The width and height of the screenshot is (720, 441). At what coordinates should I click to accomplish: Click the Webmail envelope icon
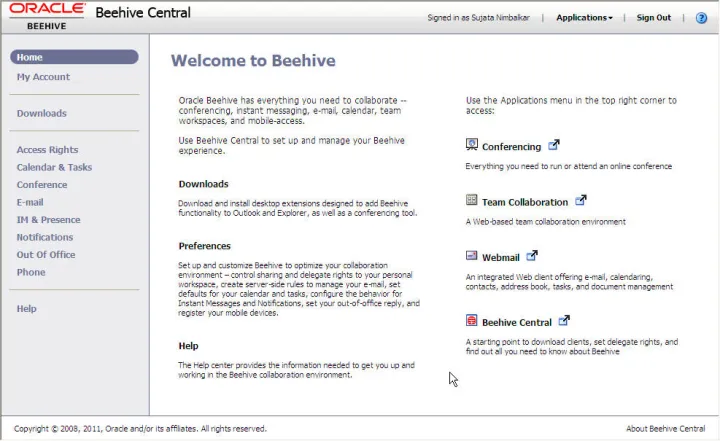coord(472,255)
